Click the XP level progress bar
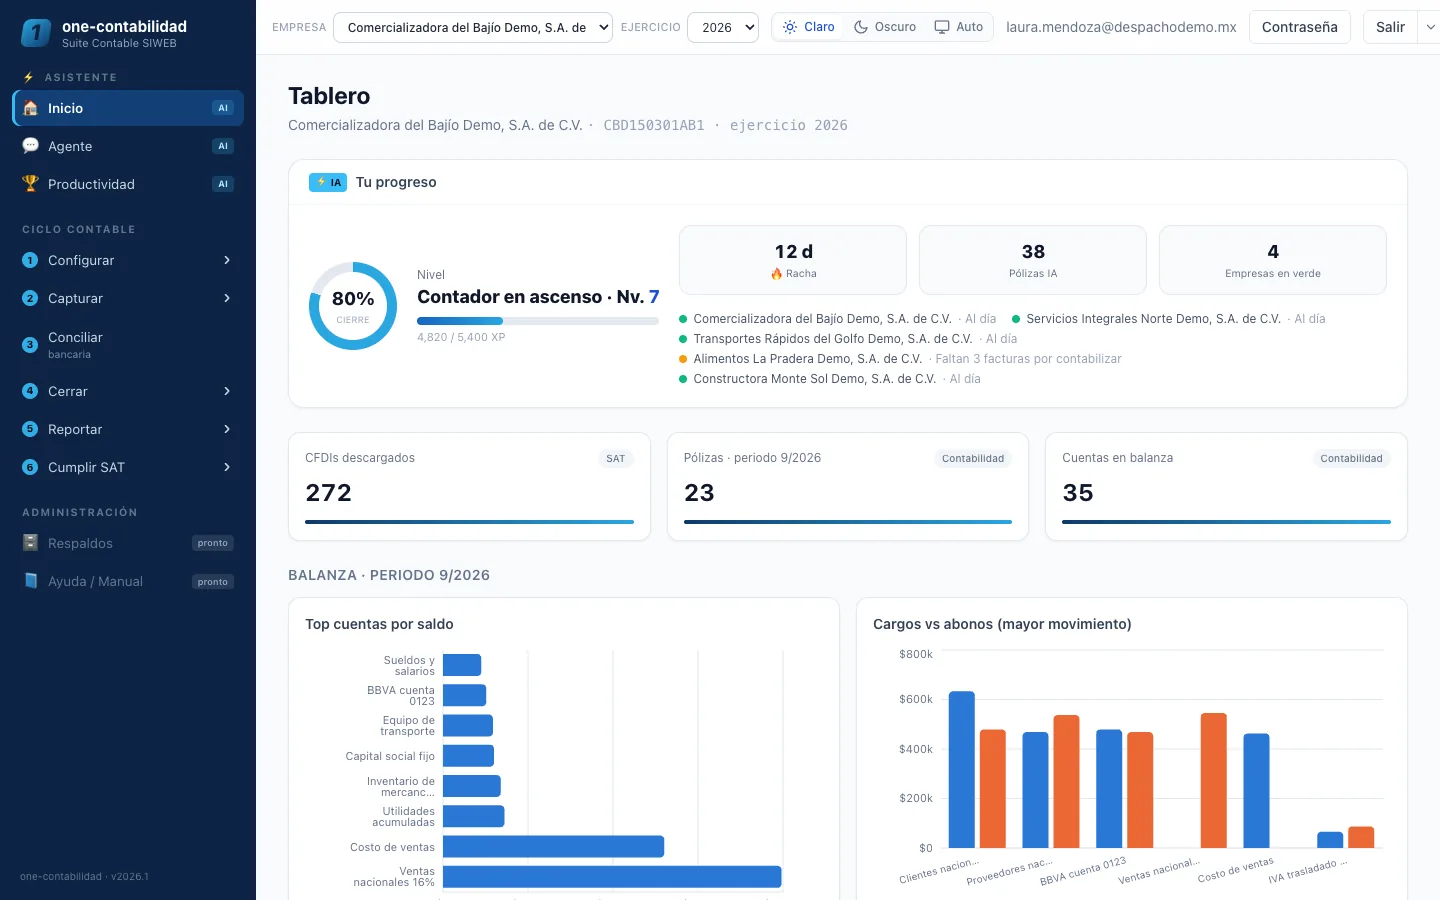 point(538,321)
